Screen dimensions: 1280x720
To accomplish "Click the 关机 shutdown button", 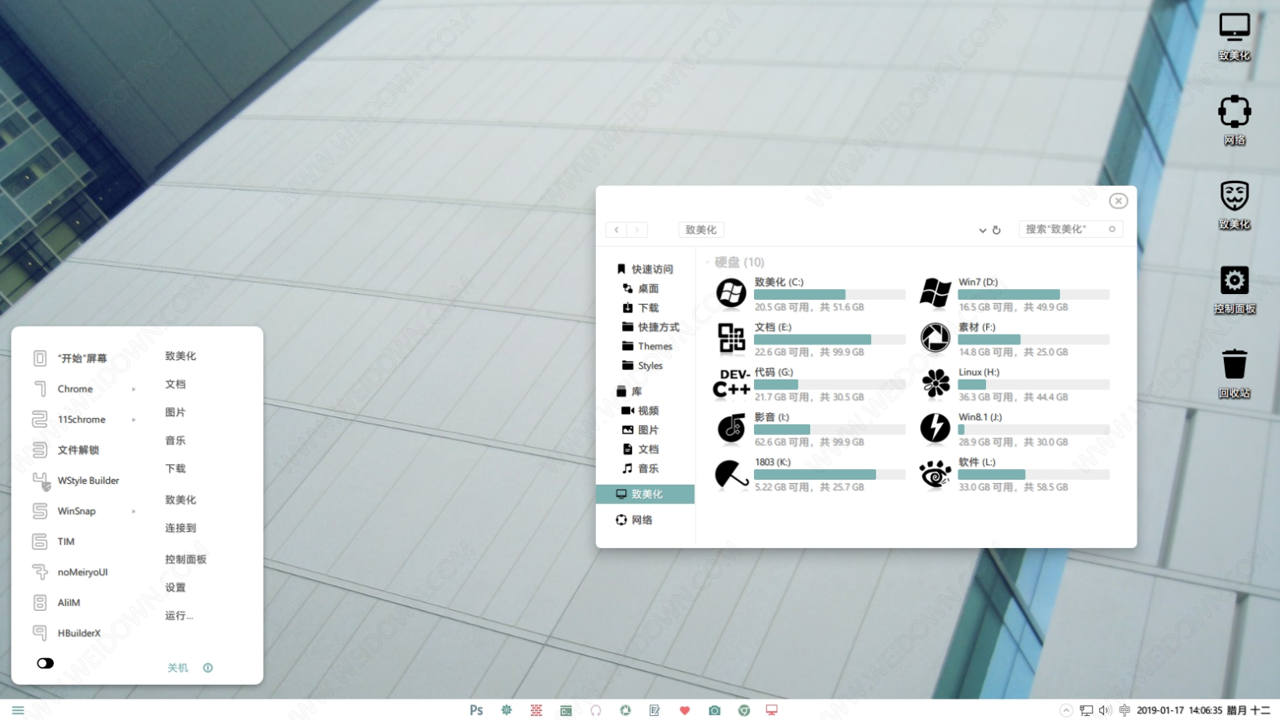I will point(178,668).
